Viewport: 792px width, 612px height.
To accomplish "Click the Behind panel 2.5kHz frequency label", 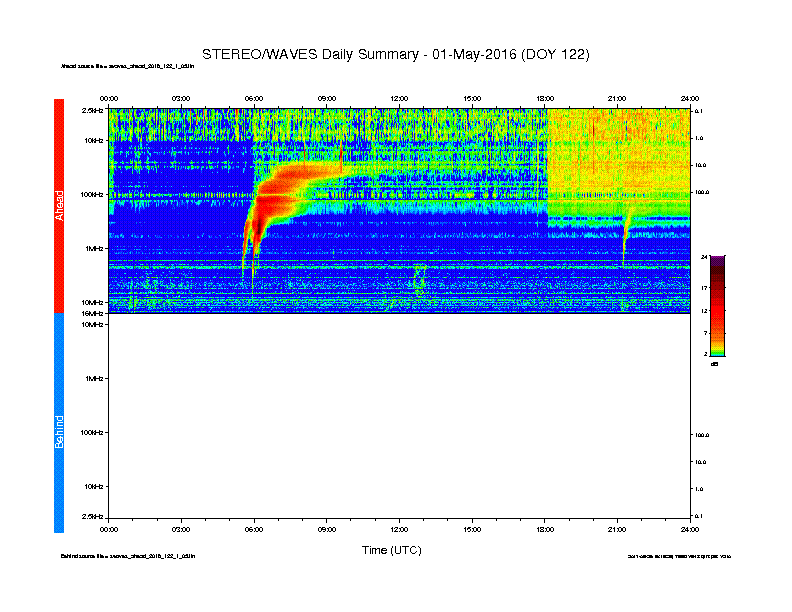I will (x=92, y=517).
